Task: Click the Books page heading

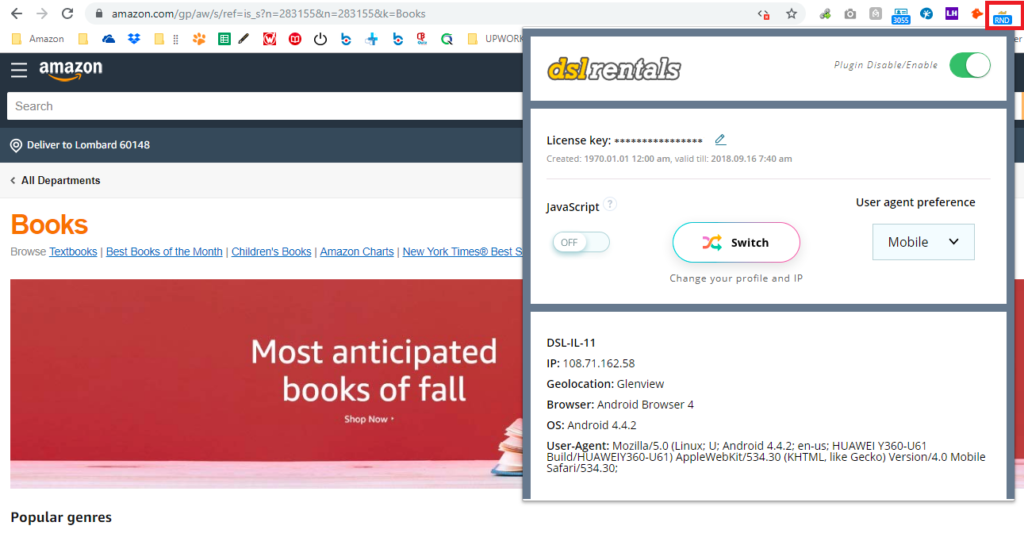Action: 49,225
